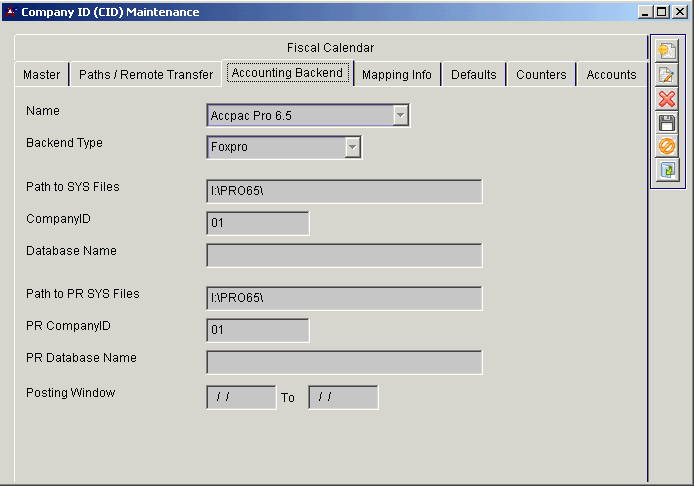Open the Paths / Remote Transfer tab
The image size is (694, 486).
pos(146,75)
